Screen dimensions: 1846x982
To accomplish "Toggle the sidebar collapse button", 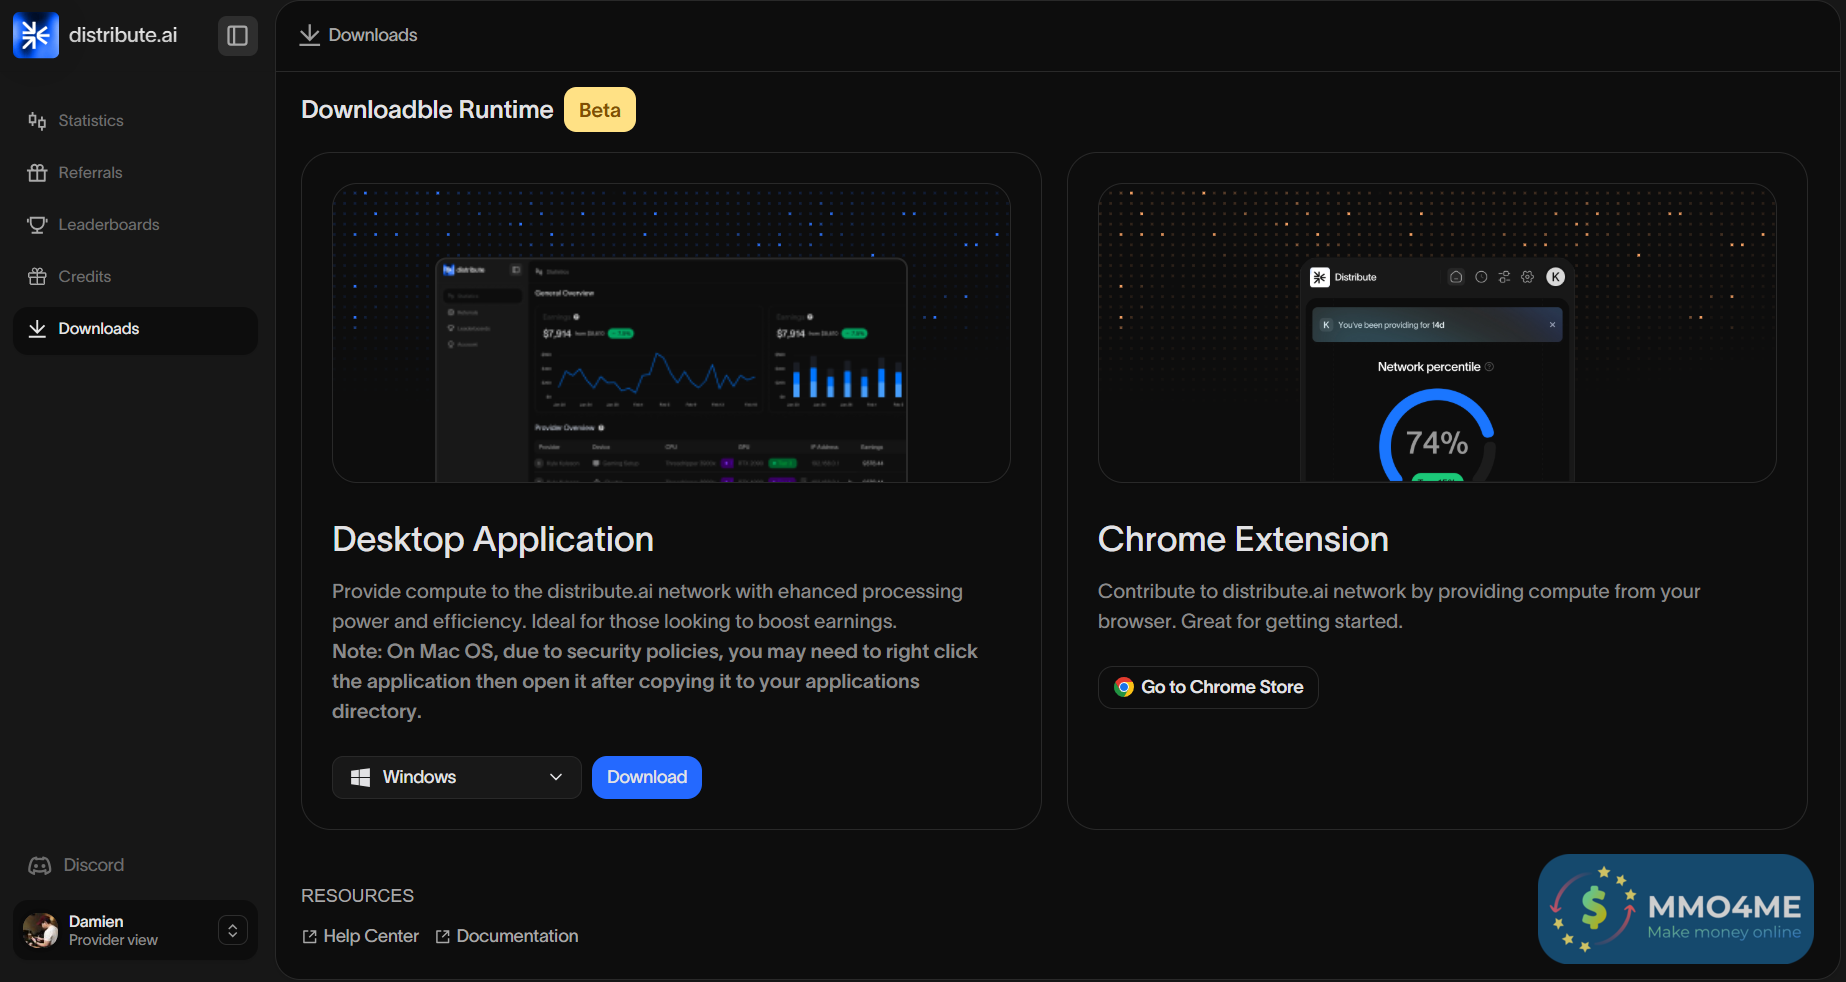I will [237, 36].
